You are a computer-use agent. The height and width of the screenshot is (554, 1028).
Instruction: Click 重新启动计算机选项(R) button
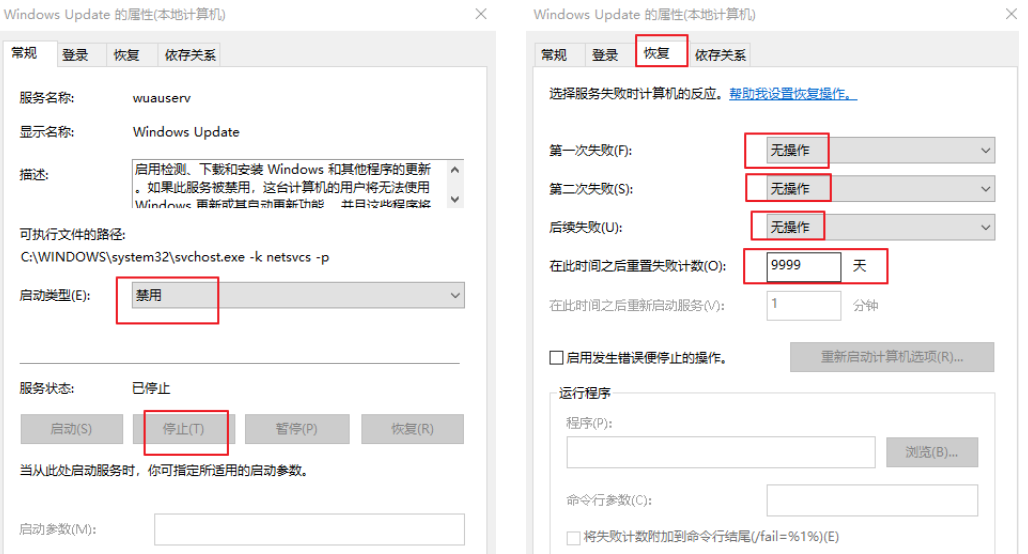click(x=892, y=357)
